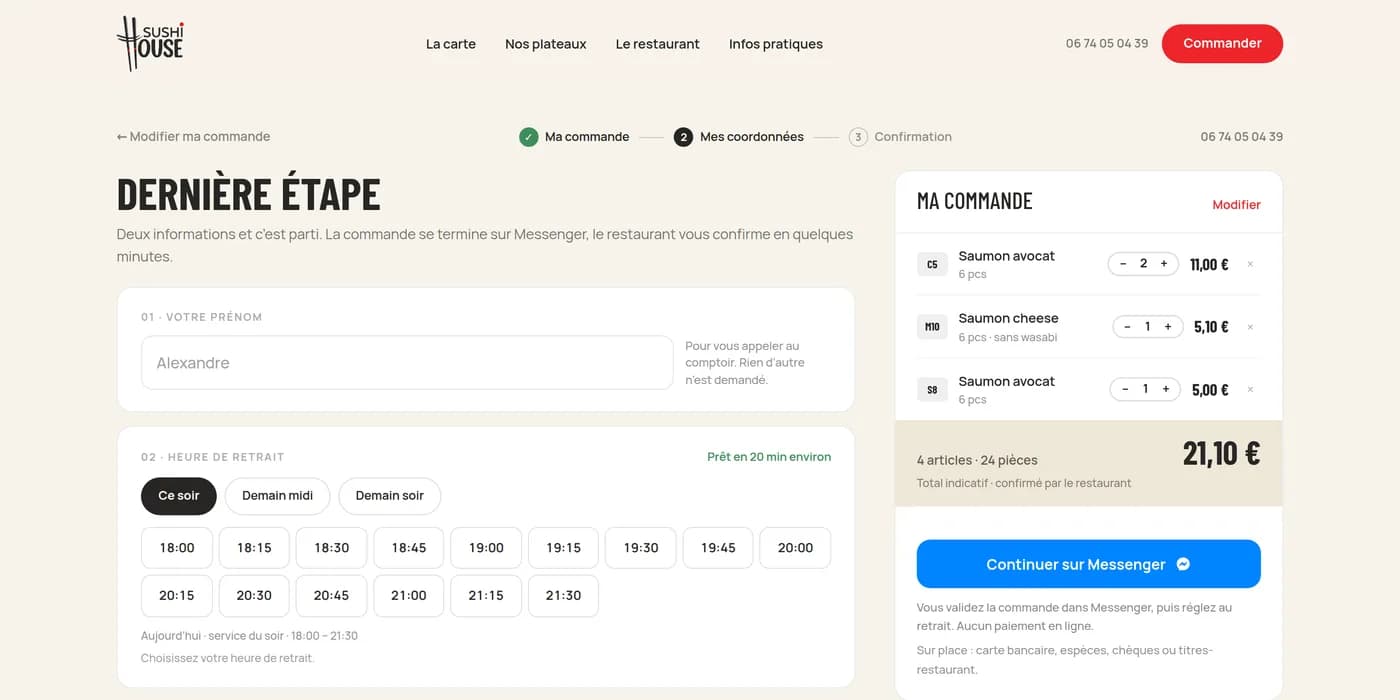Open La carte menu item
This screenshot has width=1400, height=700.
coord(451,44)
